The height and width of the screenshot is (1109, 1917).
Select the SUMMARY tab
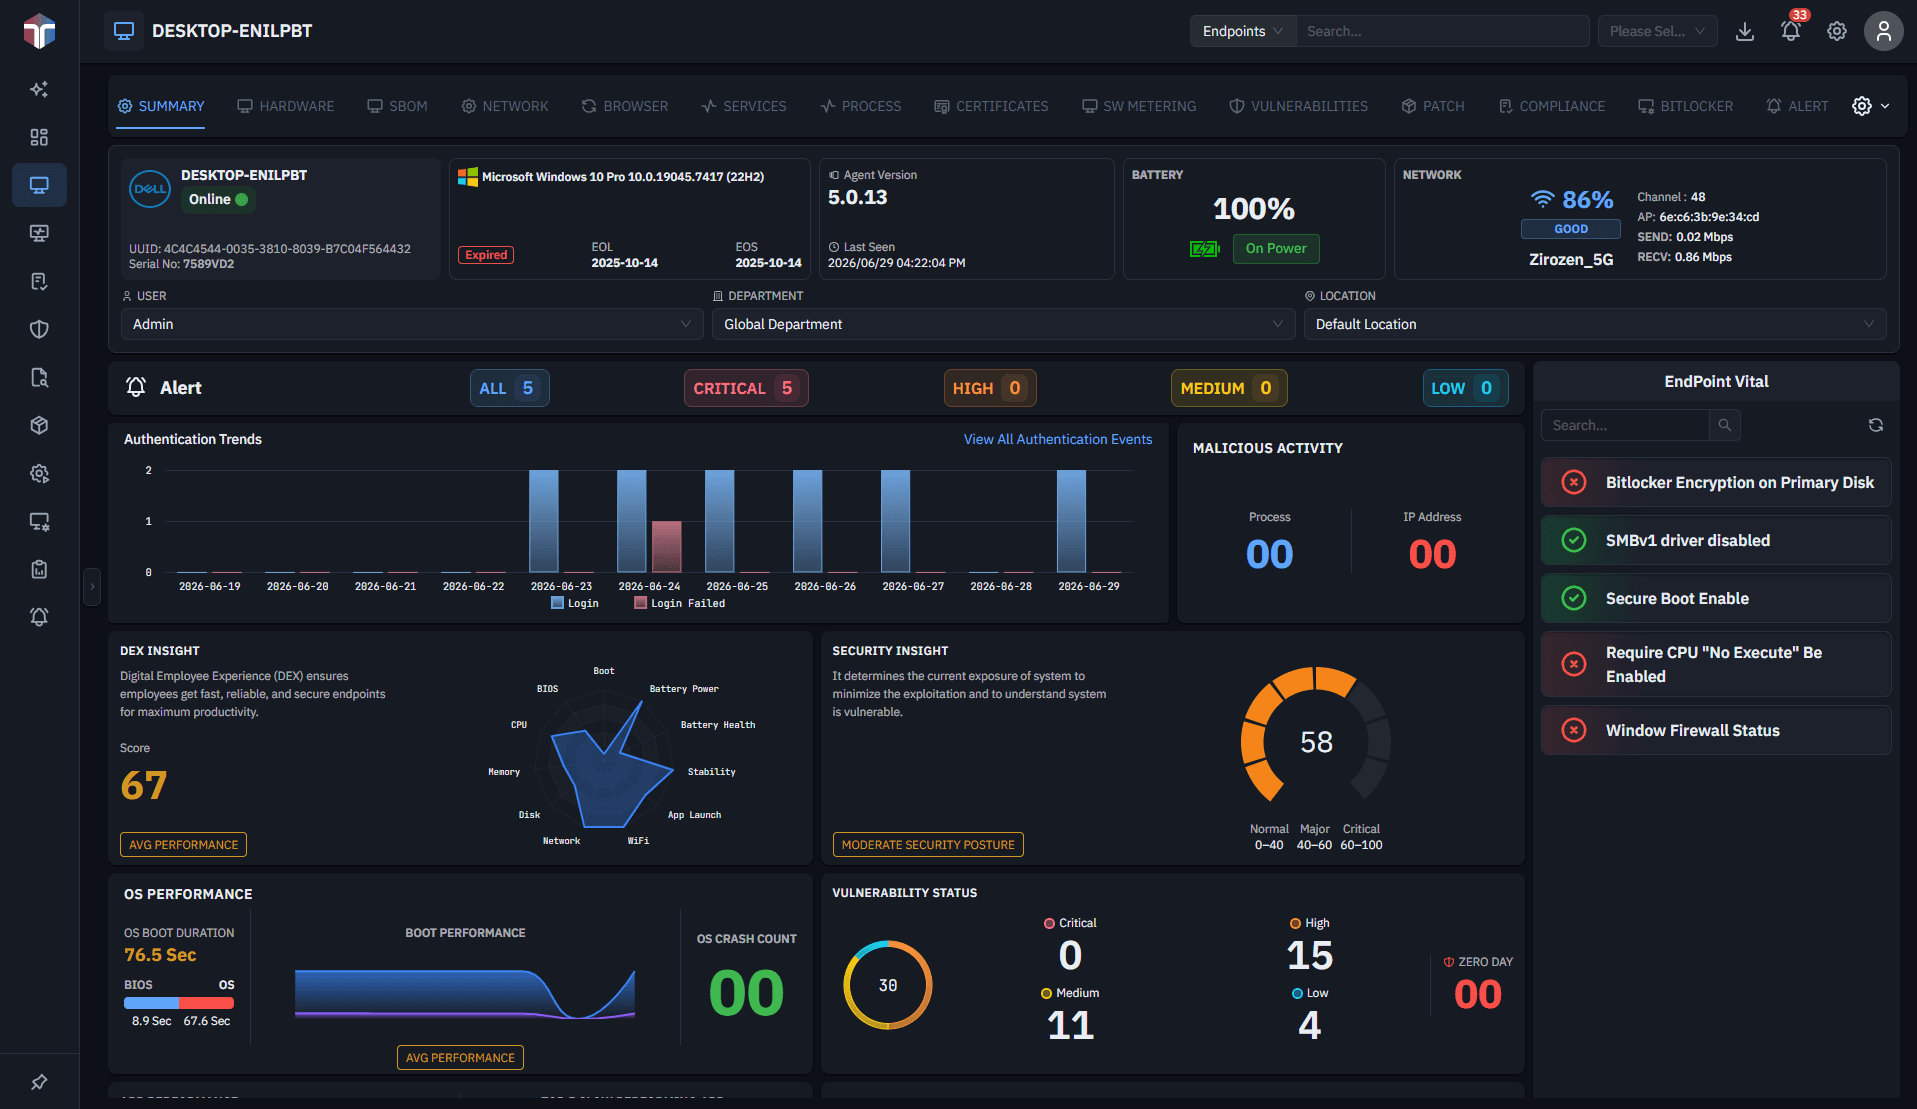coord(161,106)
